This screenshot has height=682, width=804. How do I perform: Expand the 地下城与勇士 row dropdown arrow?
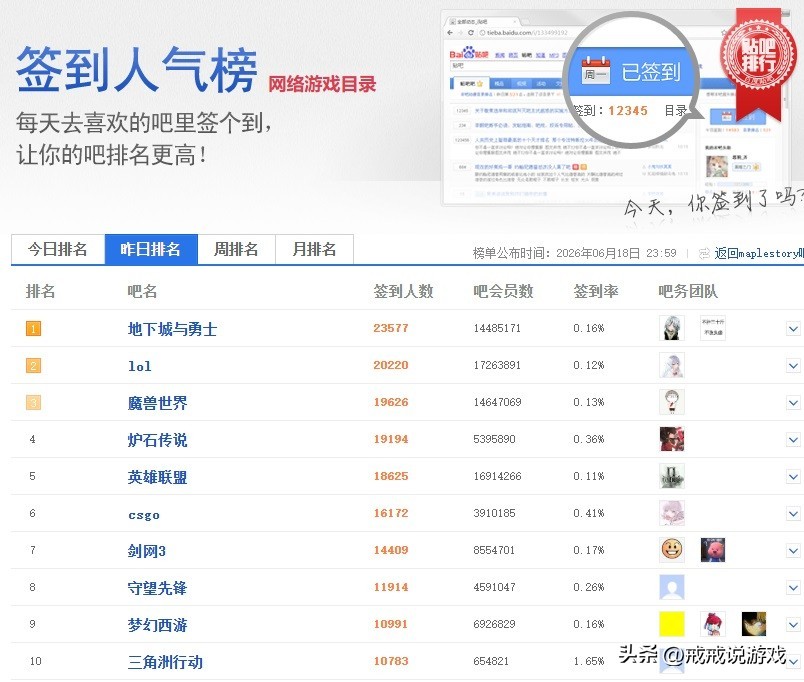coord(793,329)
